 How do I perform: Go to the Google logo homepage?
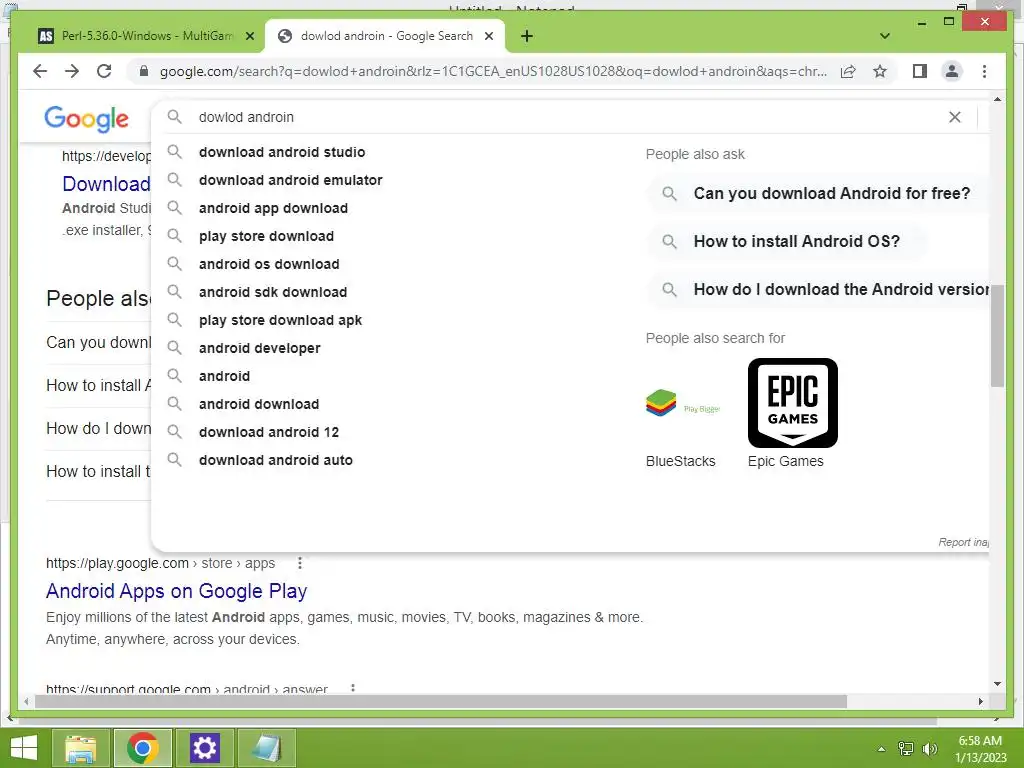tap(86, 118)
